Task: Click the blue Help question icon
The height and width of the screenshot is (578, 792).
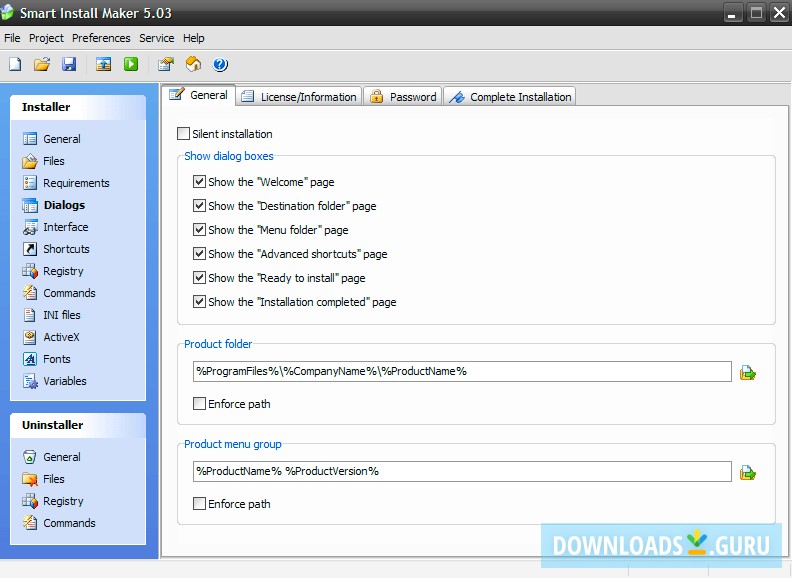Action: tap(220, 64)
